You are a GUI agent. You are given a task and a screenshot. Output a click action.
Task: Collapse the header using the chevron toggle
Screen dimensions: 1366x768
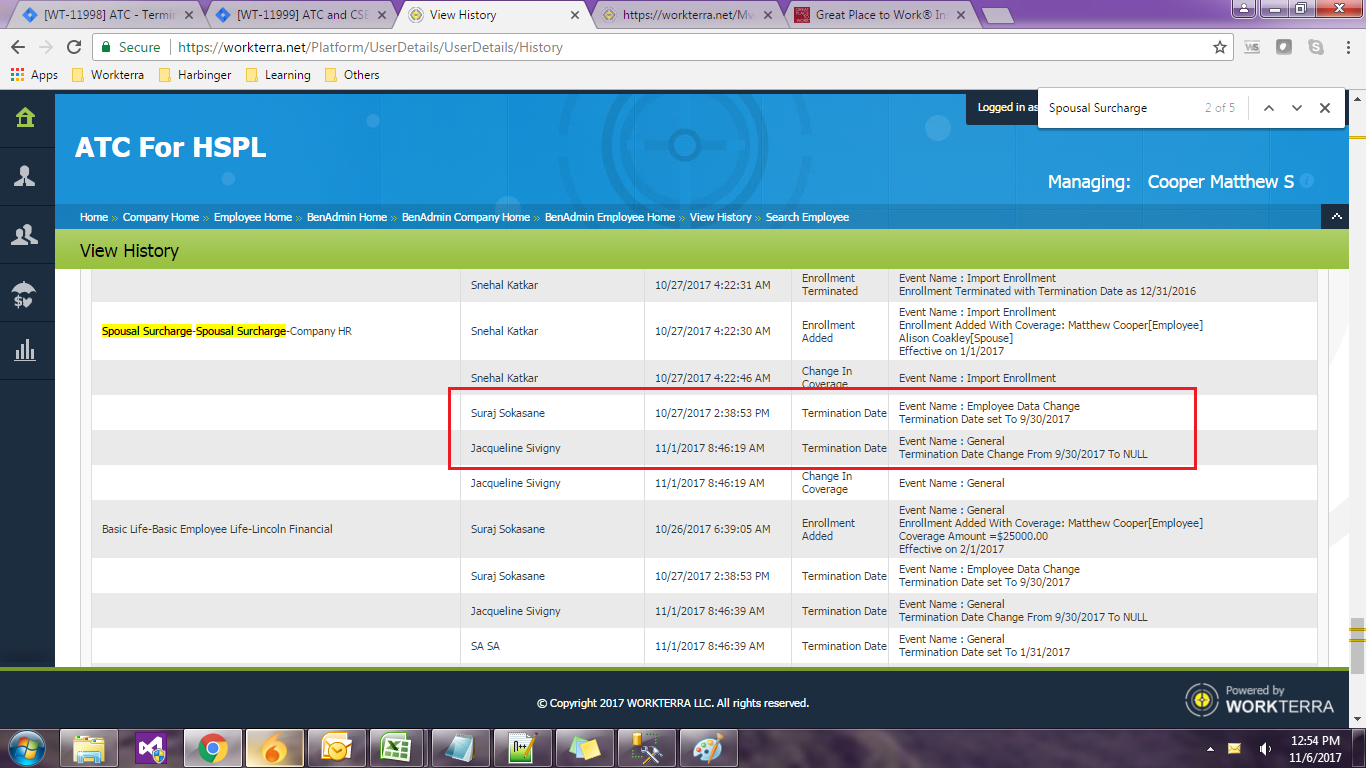1336,217
